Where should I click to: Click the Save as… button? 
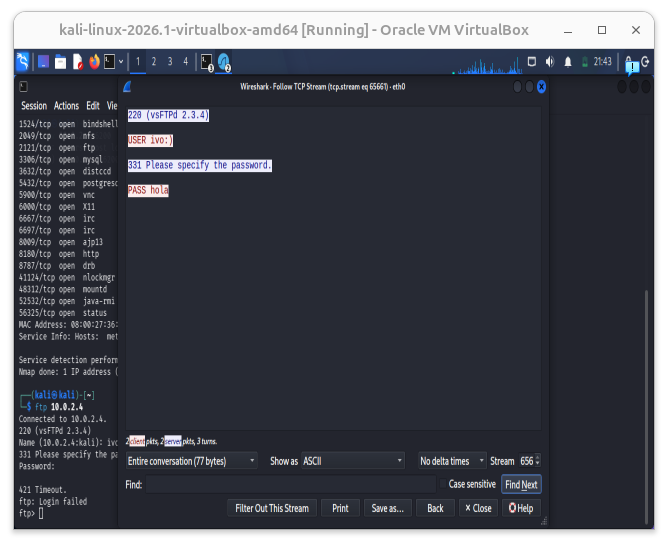pos(388,509)
